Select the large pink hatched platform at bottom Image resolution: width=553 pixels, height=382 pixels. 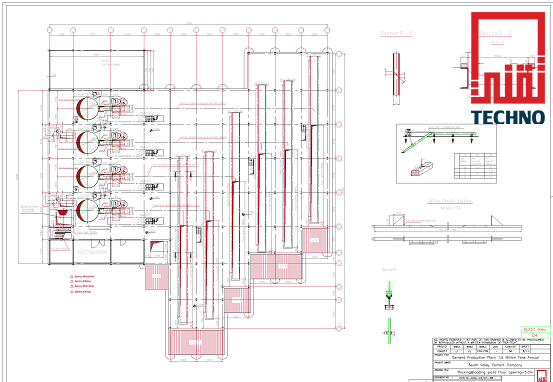click(196, 342)
